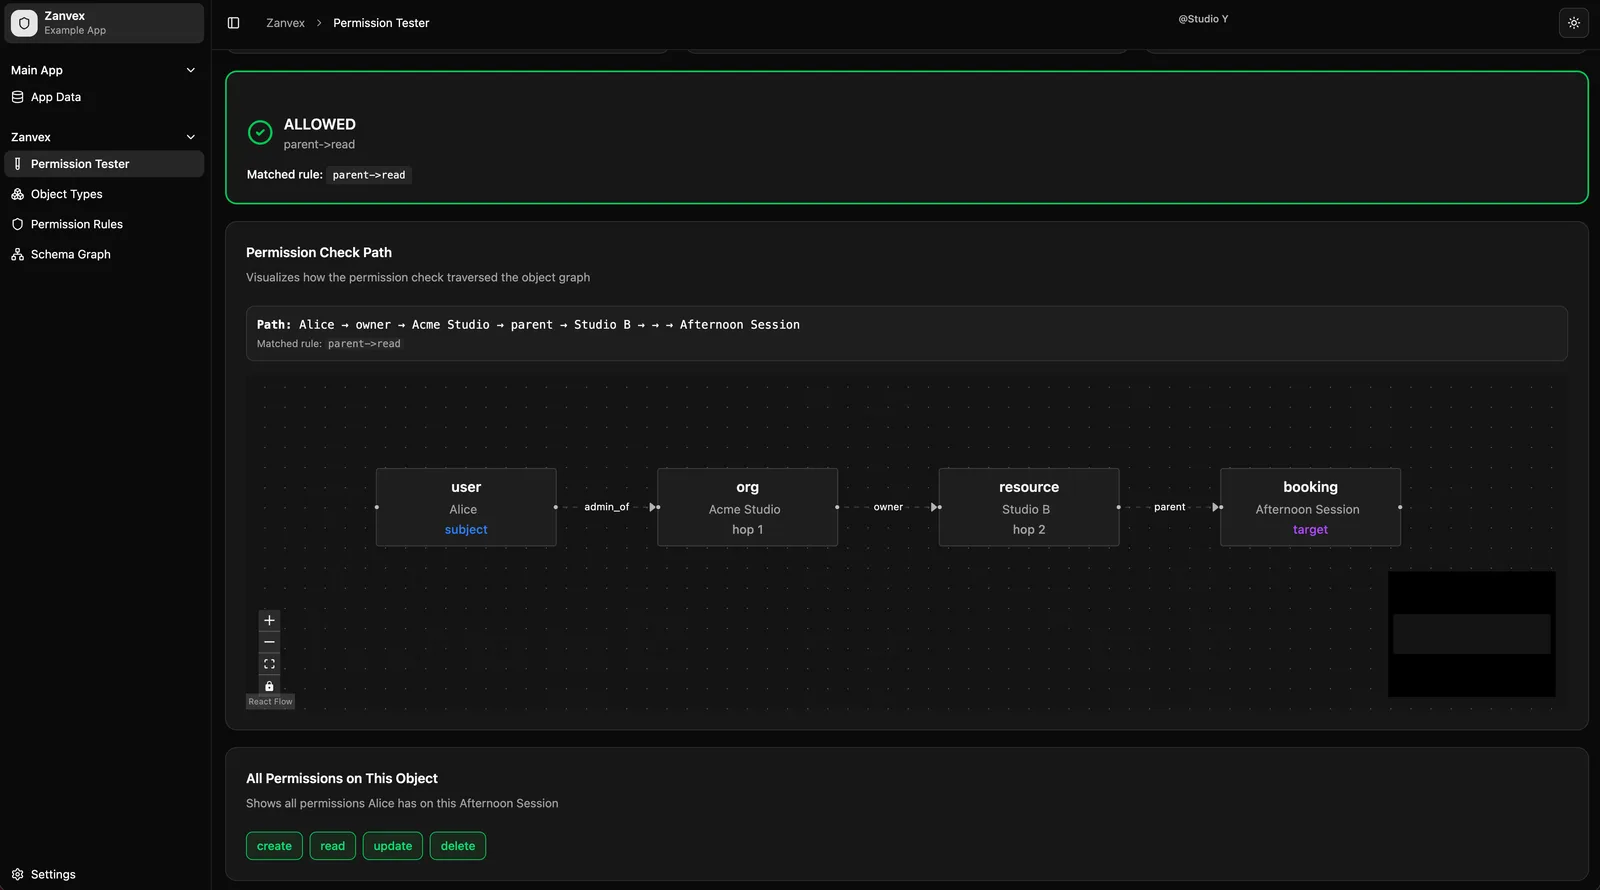1600x890 pixels.
Task: Click the Permission Tester flask icon
Action: pyautogui.click(x=17, y=164)
